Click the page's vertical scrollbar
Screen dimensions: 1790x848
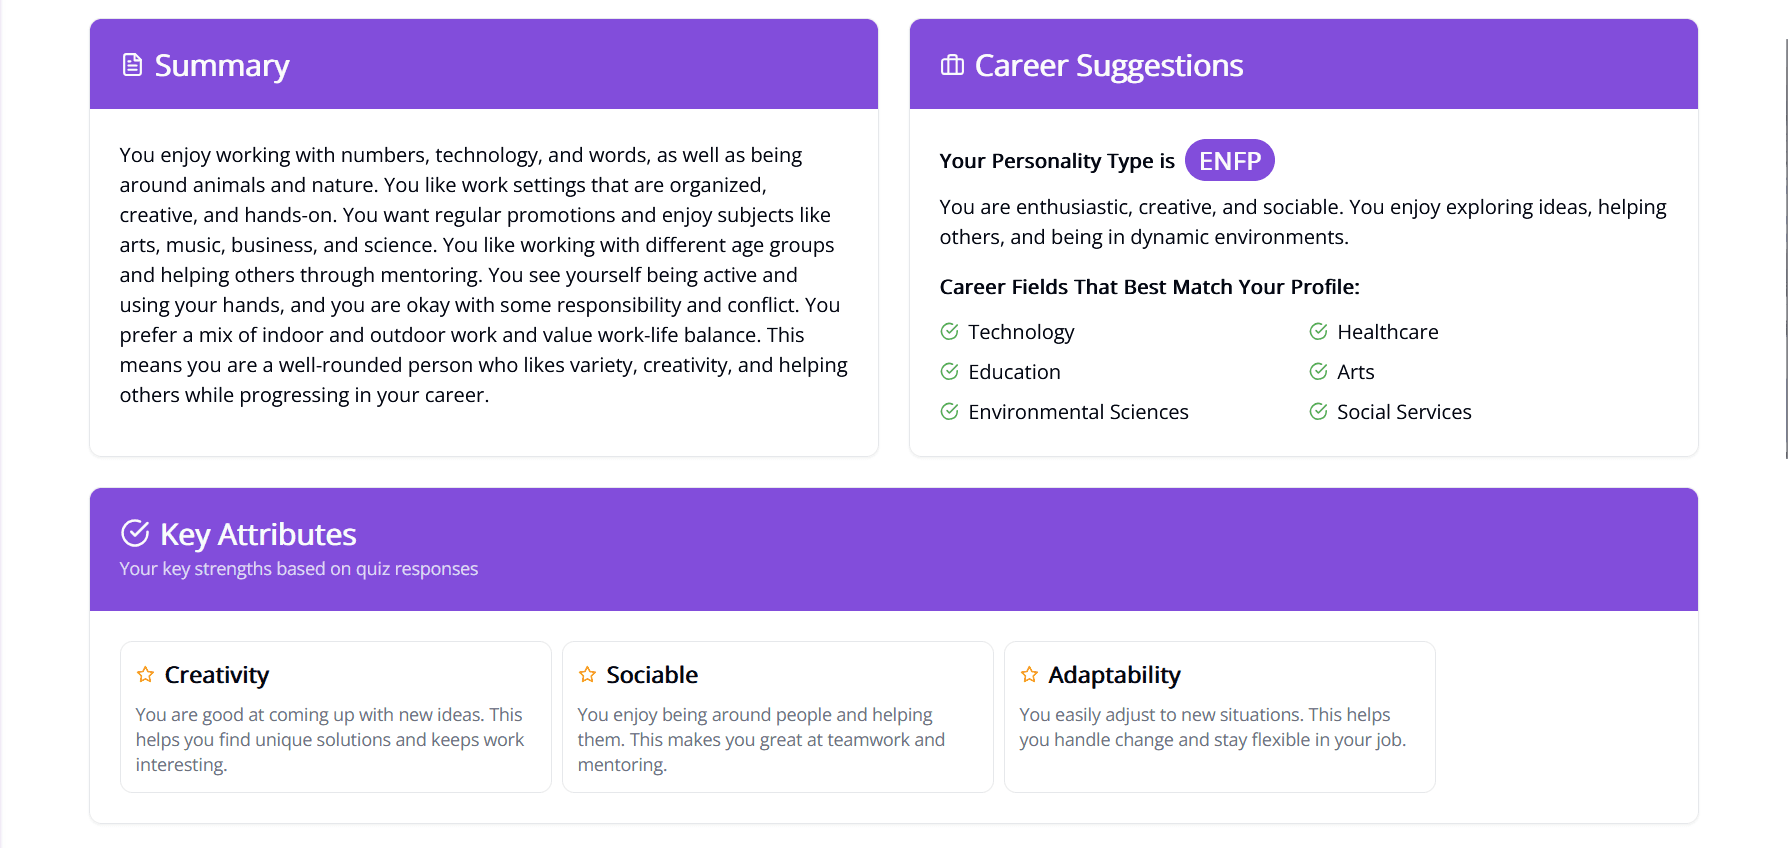[x=1786, y=250]
